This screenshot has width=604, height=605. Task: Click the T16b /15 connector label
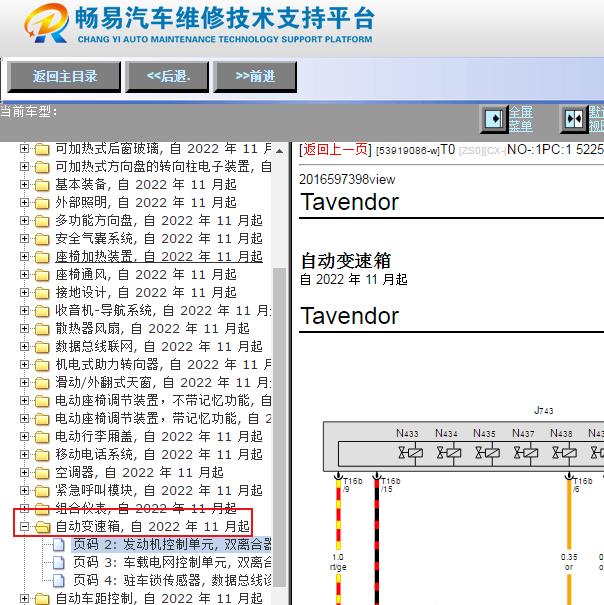point(390,485)
